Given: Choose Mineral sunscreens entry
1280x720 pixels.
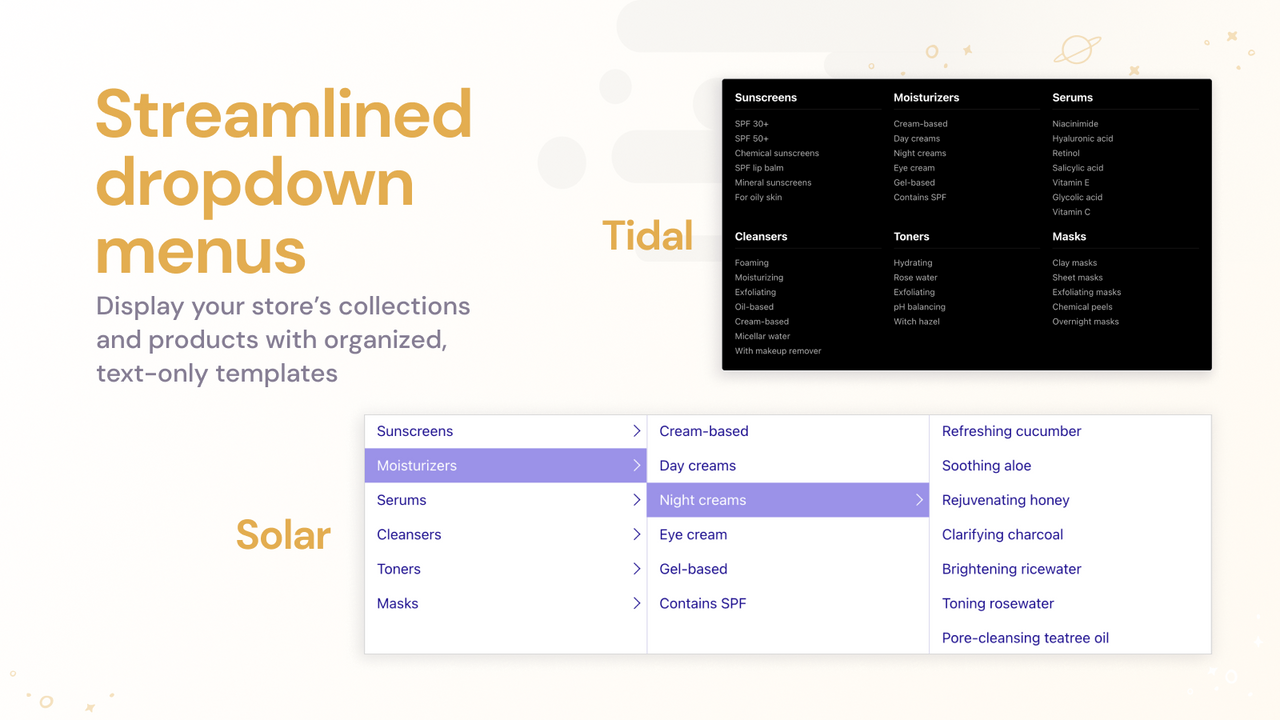Looking at the screenshot, I should pyautogui.click(x=773, y=183).
